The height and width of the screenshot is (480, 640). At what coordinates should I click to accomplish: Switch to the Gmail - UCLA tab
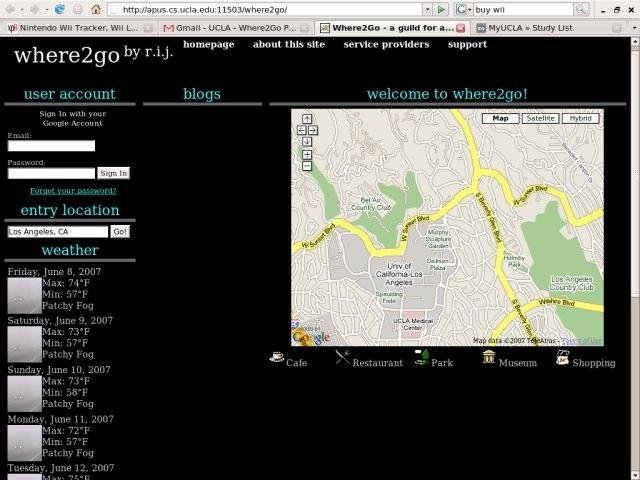click(x=236, y=28)
